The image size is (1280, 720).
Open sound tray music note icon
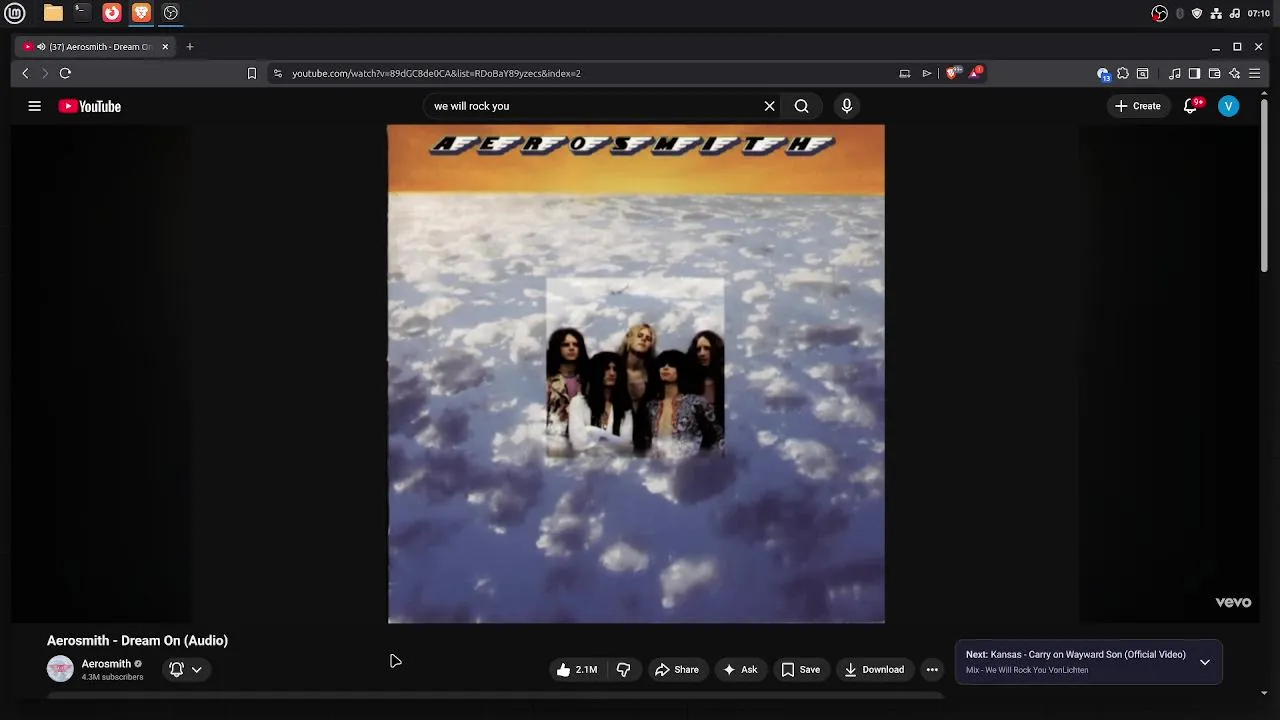pyautogui.click(x=1235, y=14)
